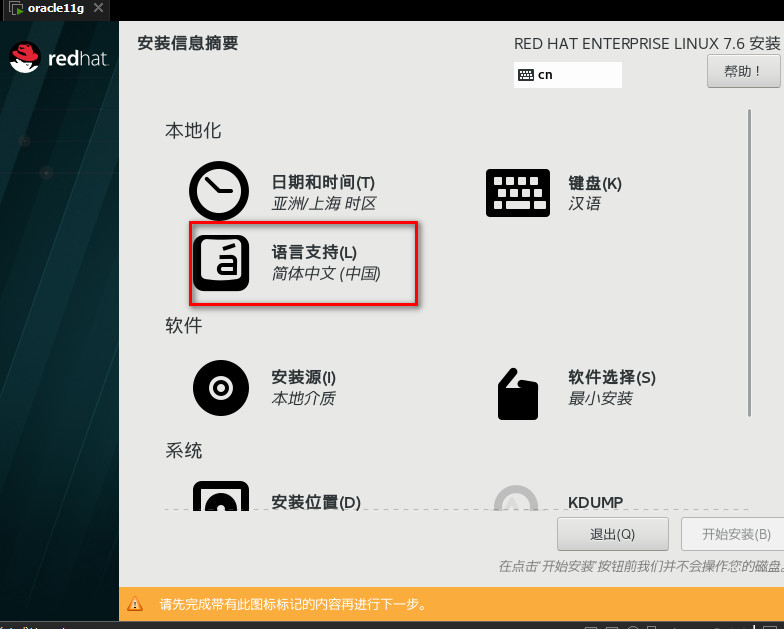Click the installation destination disk icon
This screenshot has width=784, height=629.
[221, 496]
